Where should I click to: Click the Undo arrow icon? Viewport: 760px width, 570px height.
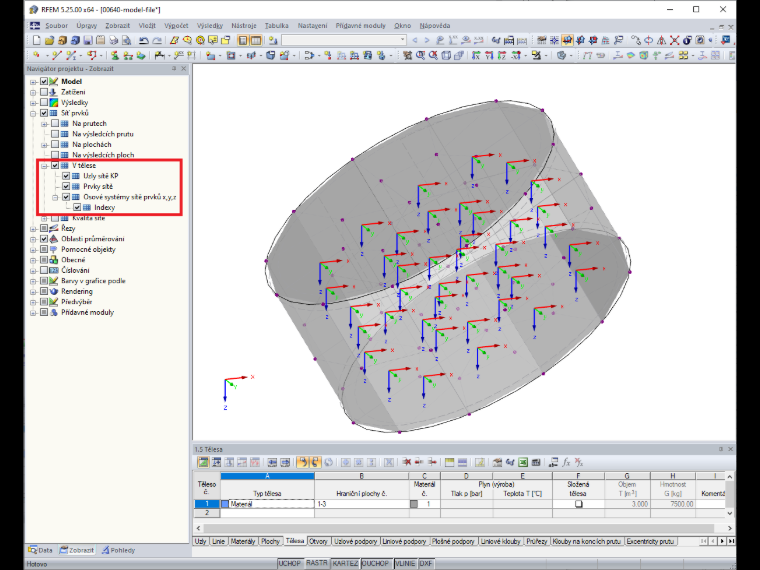tap(143, 40)
